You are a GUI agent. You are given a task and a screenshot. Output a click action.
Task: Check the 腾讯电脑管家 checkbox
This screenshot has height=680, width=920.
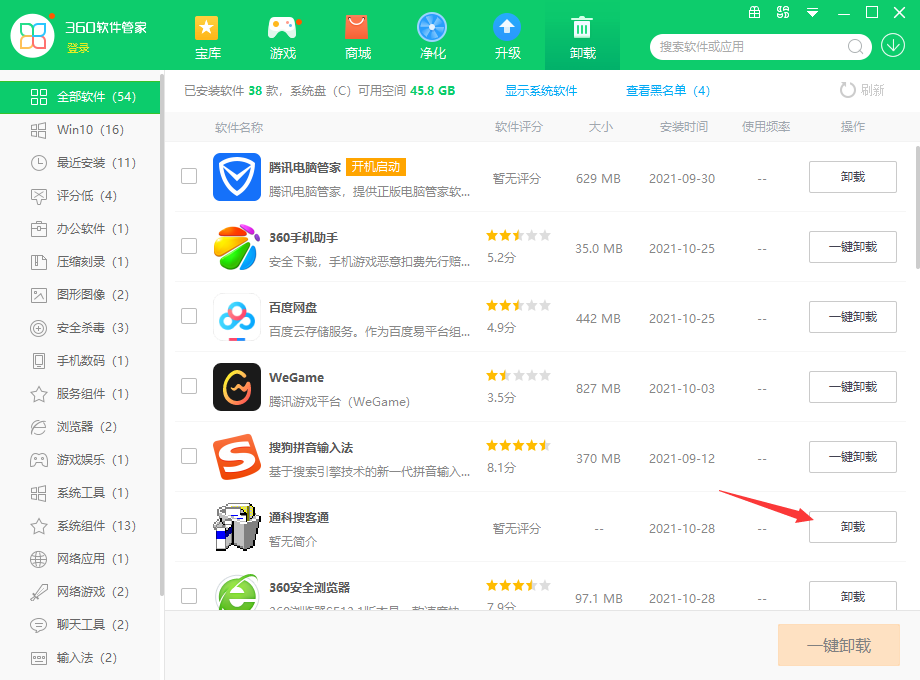pos(189,176)
